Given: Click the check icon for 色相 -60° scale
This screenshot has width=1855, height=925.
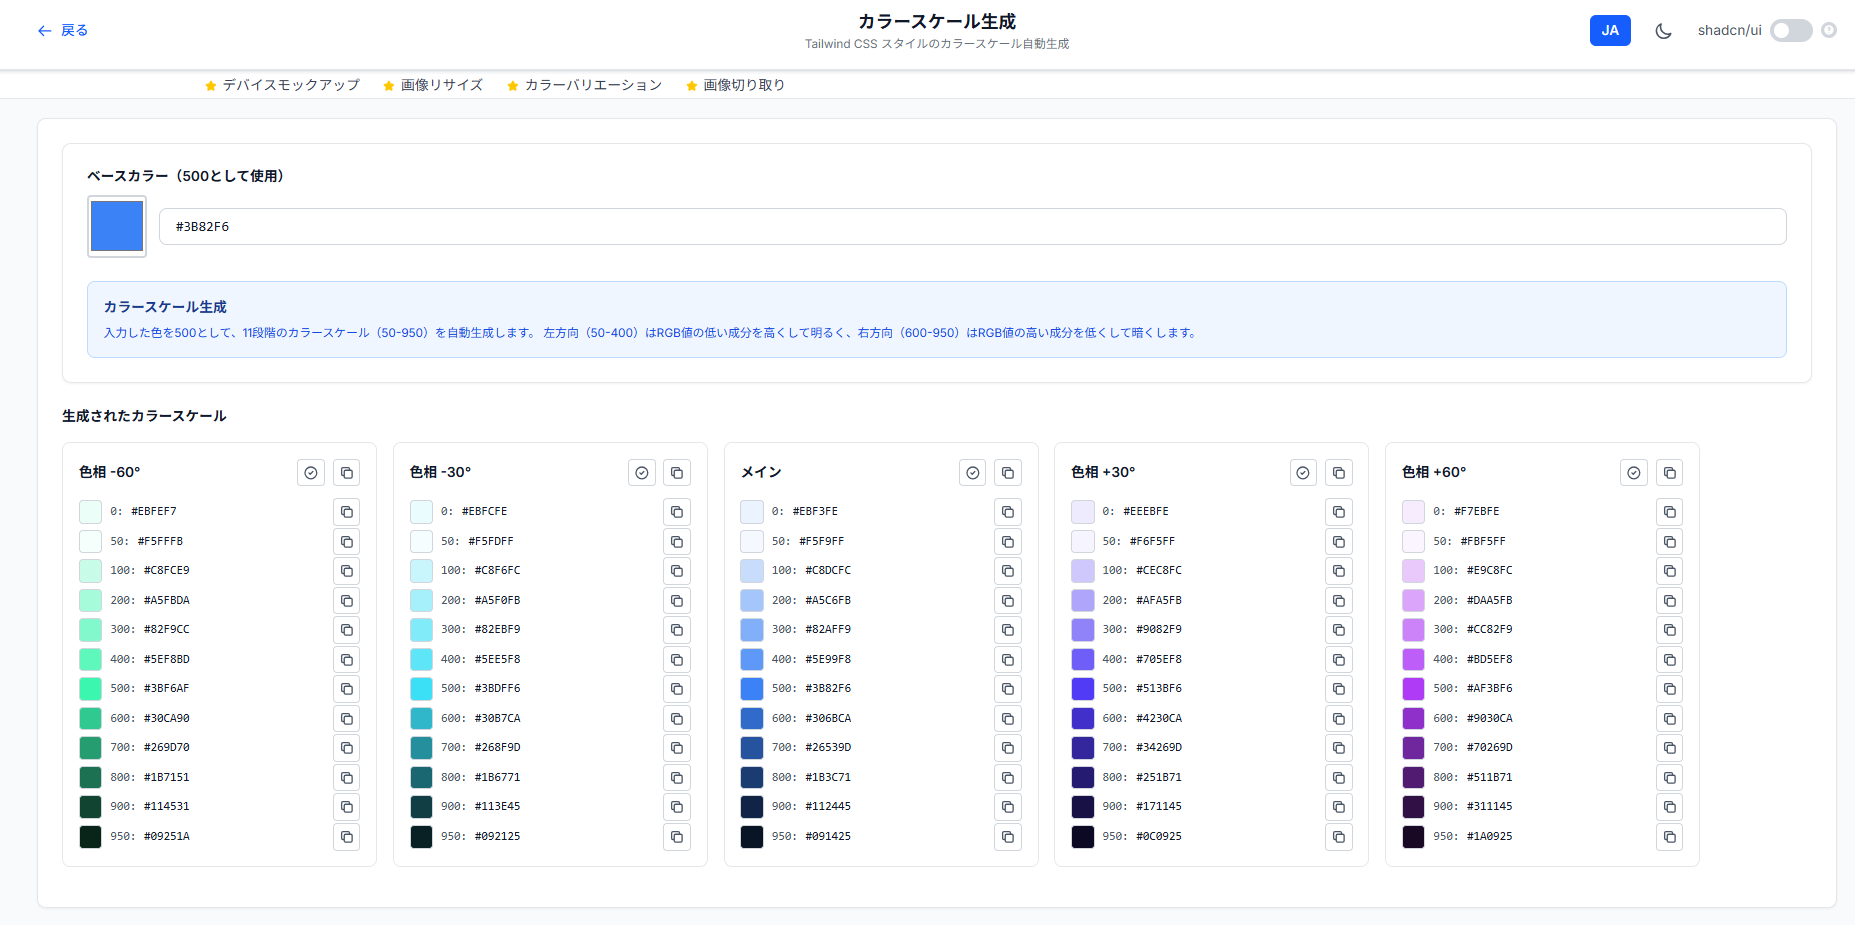Looking at the screenshot, I should click(311, 473).
